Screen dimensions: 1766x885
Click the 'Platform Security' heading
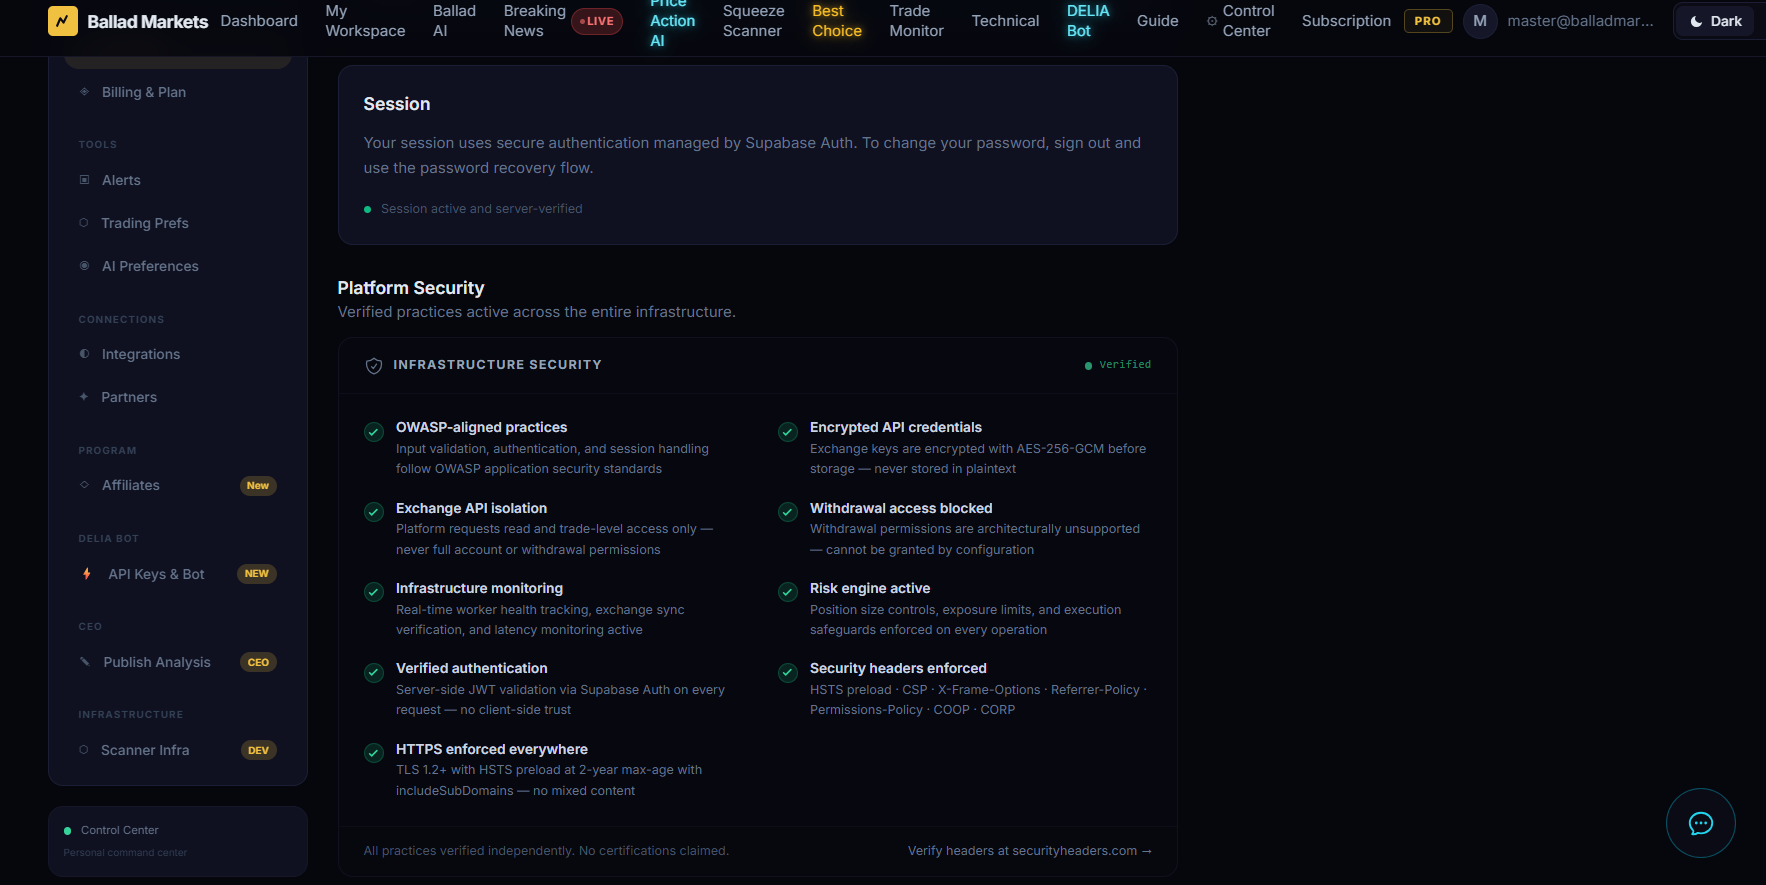[x=411, y=288]
